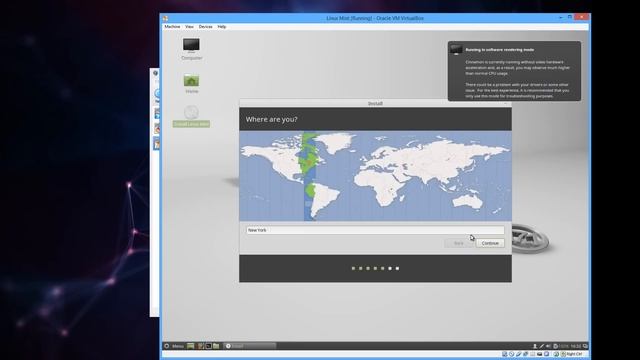Select the Computer desktop icon
The width and height of the screenshot is (640, 360).
tap(191, 49)
